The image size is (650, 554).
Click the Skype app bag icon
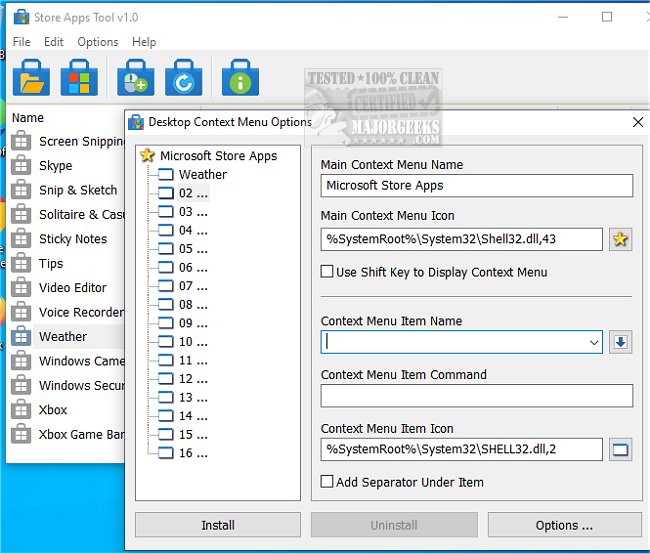(x=21, y=165)
